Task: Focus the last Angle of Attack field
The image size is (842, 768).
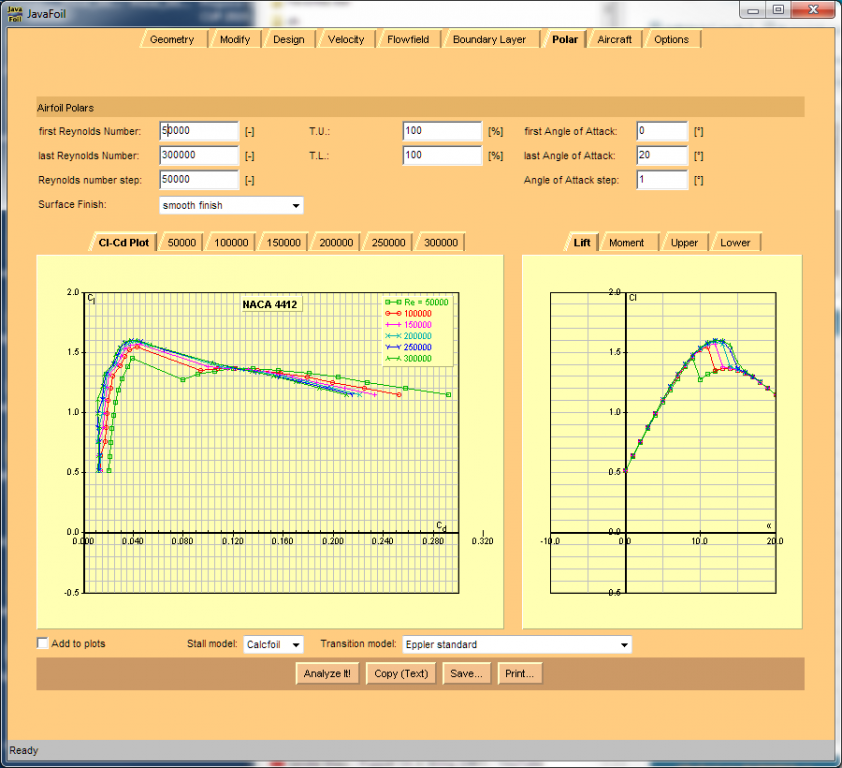Action: (661, 156)
